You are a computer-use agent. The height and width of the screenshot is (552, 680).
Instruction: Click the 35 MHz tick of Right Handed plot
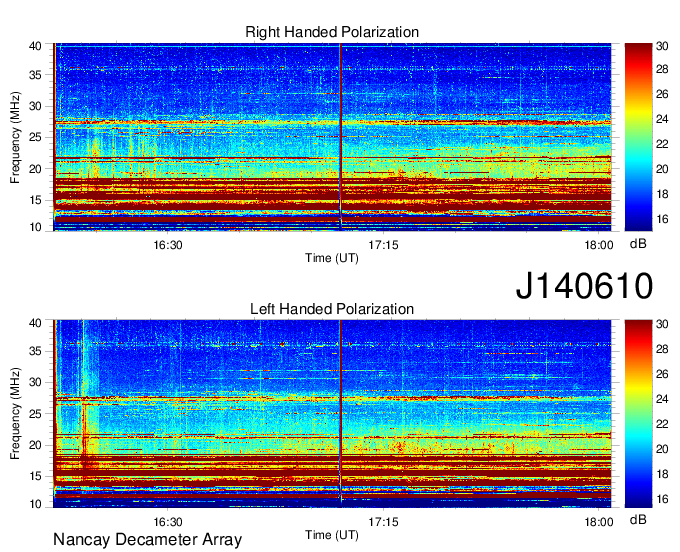[x=35, y=75]
